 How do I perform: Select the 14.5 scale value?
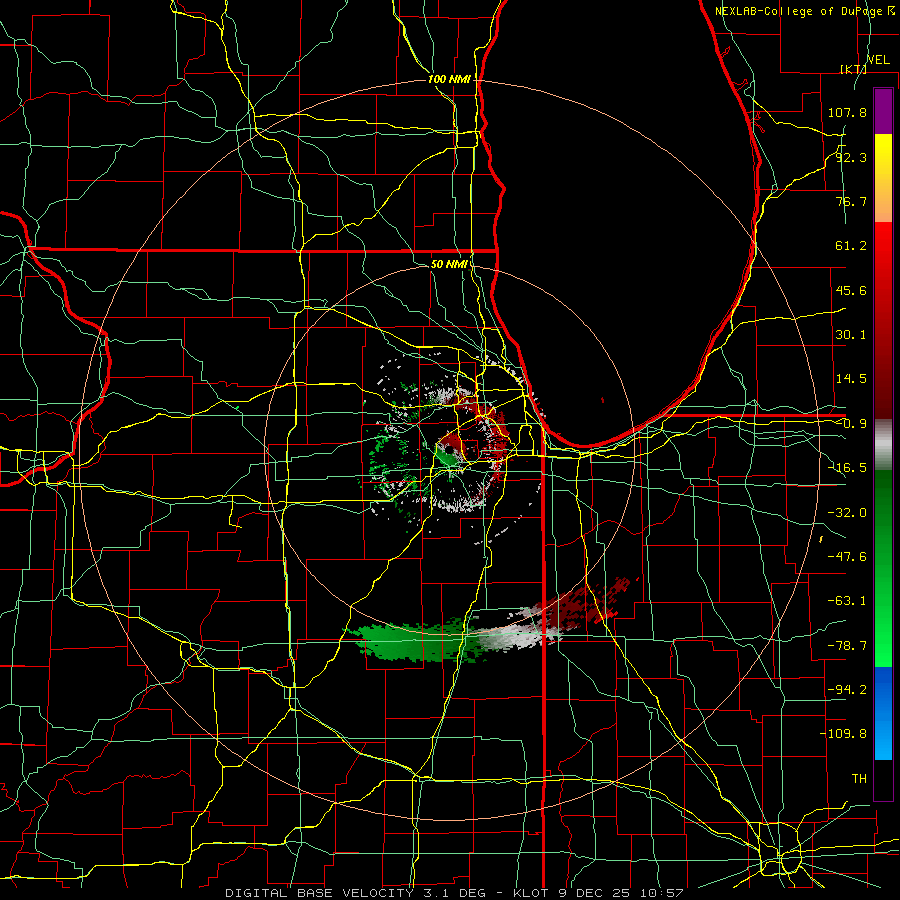[851, 379]
